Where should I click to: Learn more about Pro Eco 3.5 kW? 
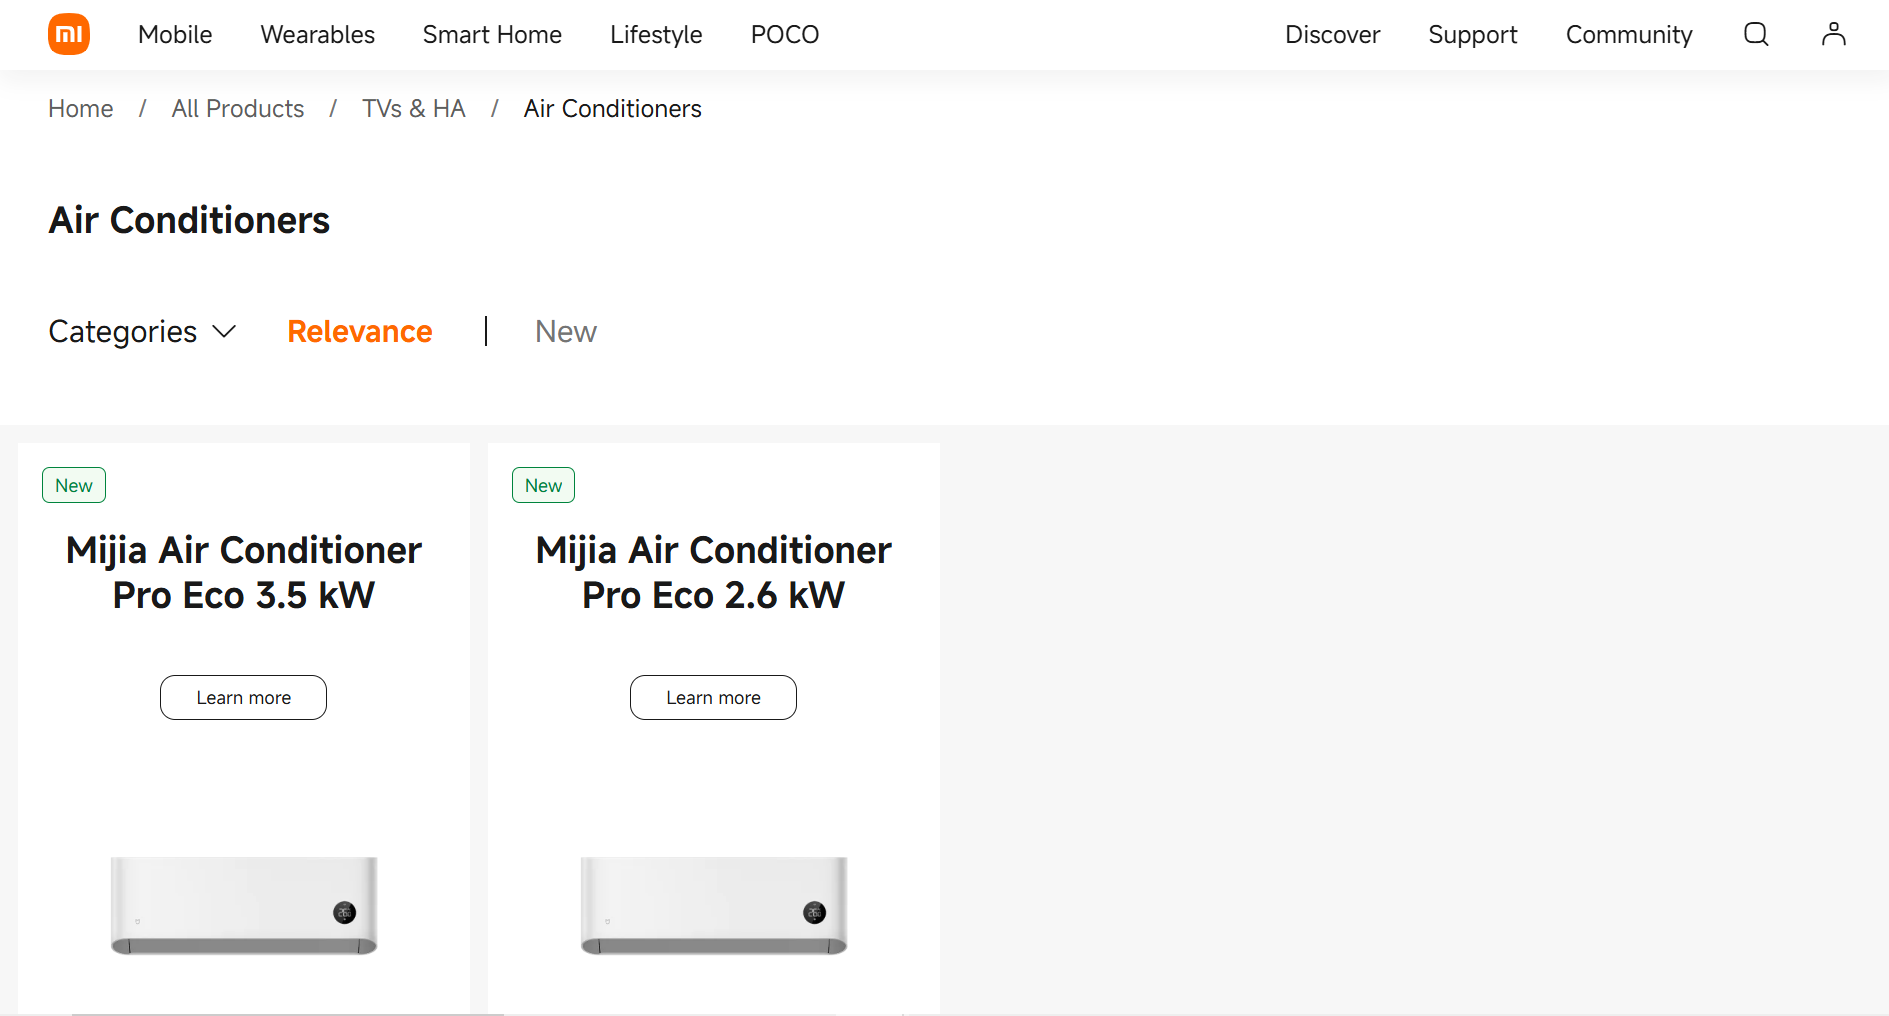[x=243, y=697]
